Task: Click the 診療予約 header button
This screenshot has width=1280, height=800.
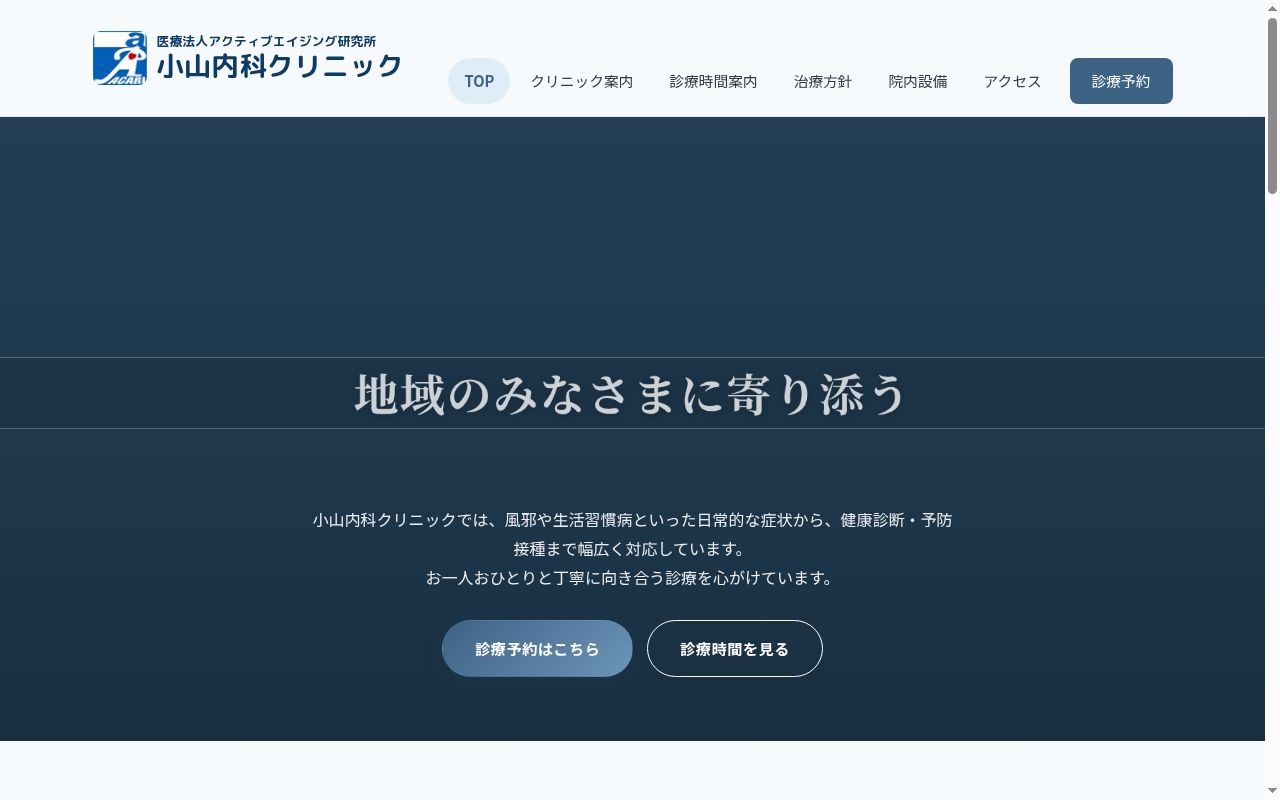Action: [1121, 81]
